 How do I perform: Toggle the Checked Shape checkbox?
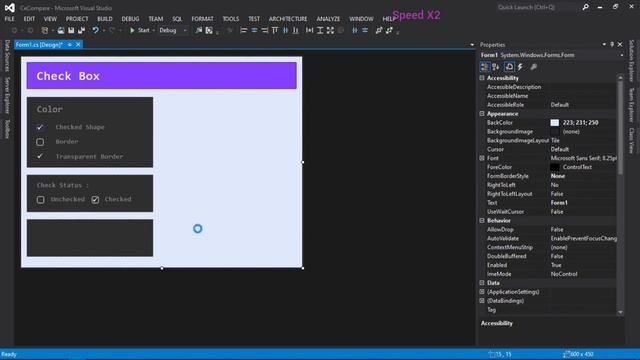[40, 127]
